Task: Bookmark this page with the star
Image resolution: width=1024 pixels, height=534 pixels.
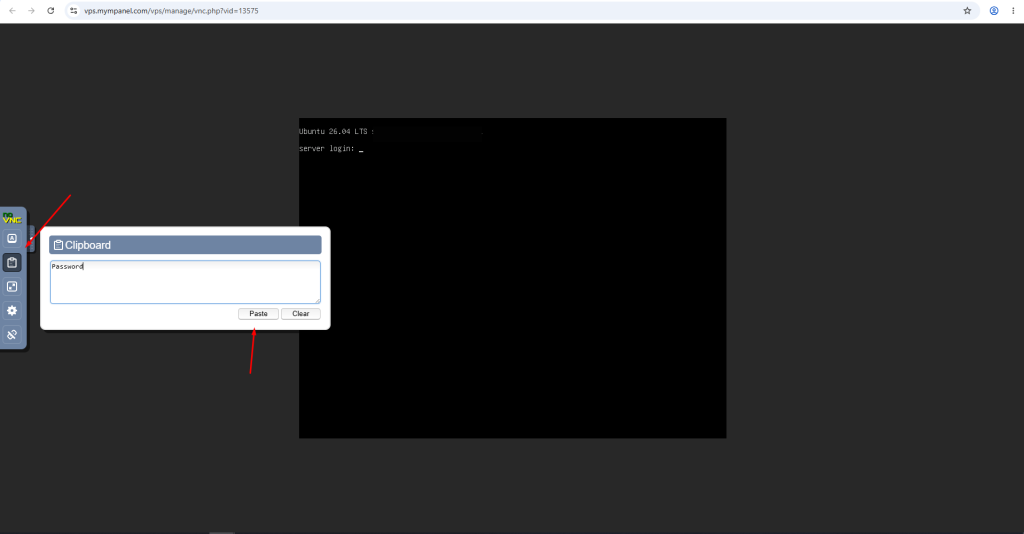Action: (x=967, y=10)
